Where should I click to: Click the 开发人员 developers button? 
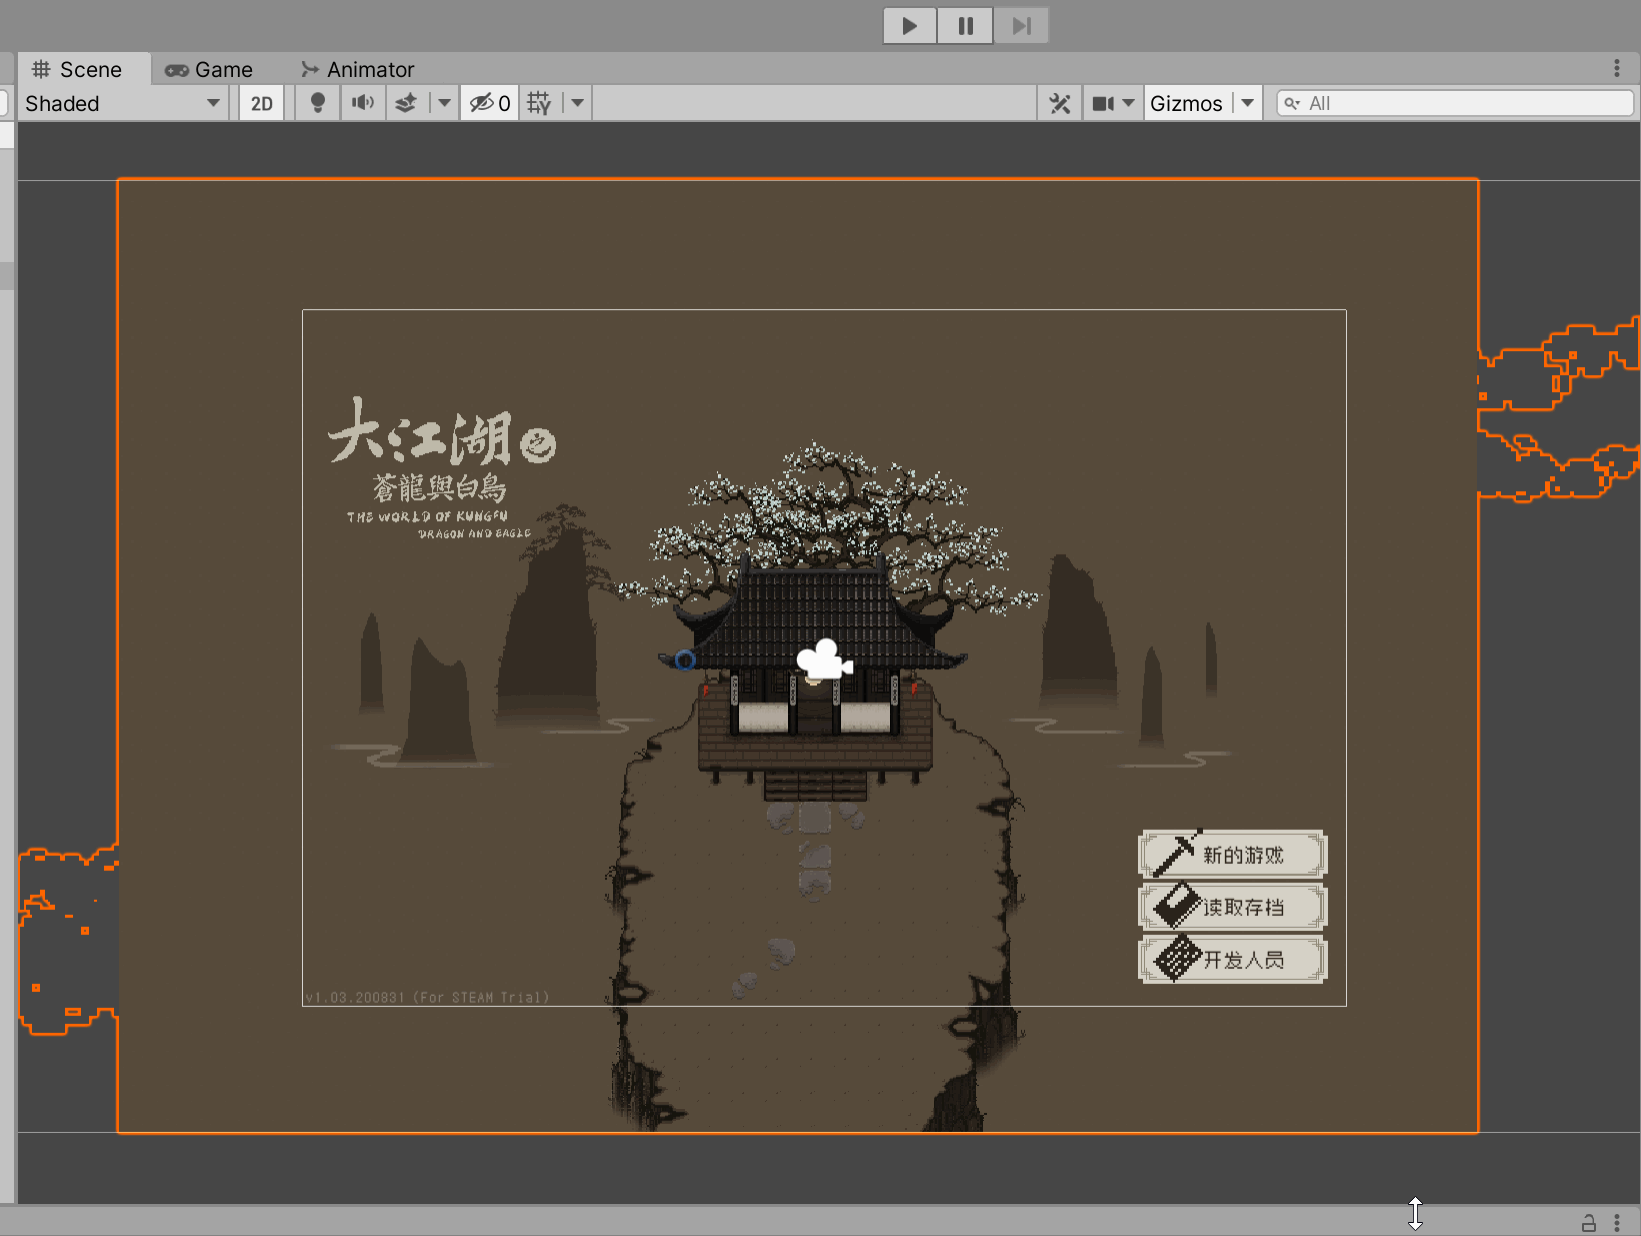tap(1233, 960)
